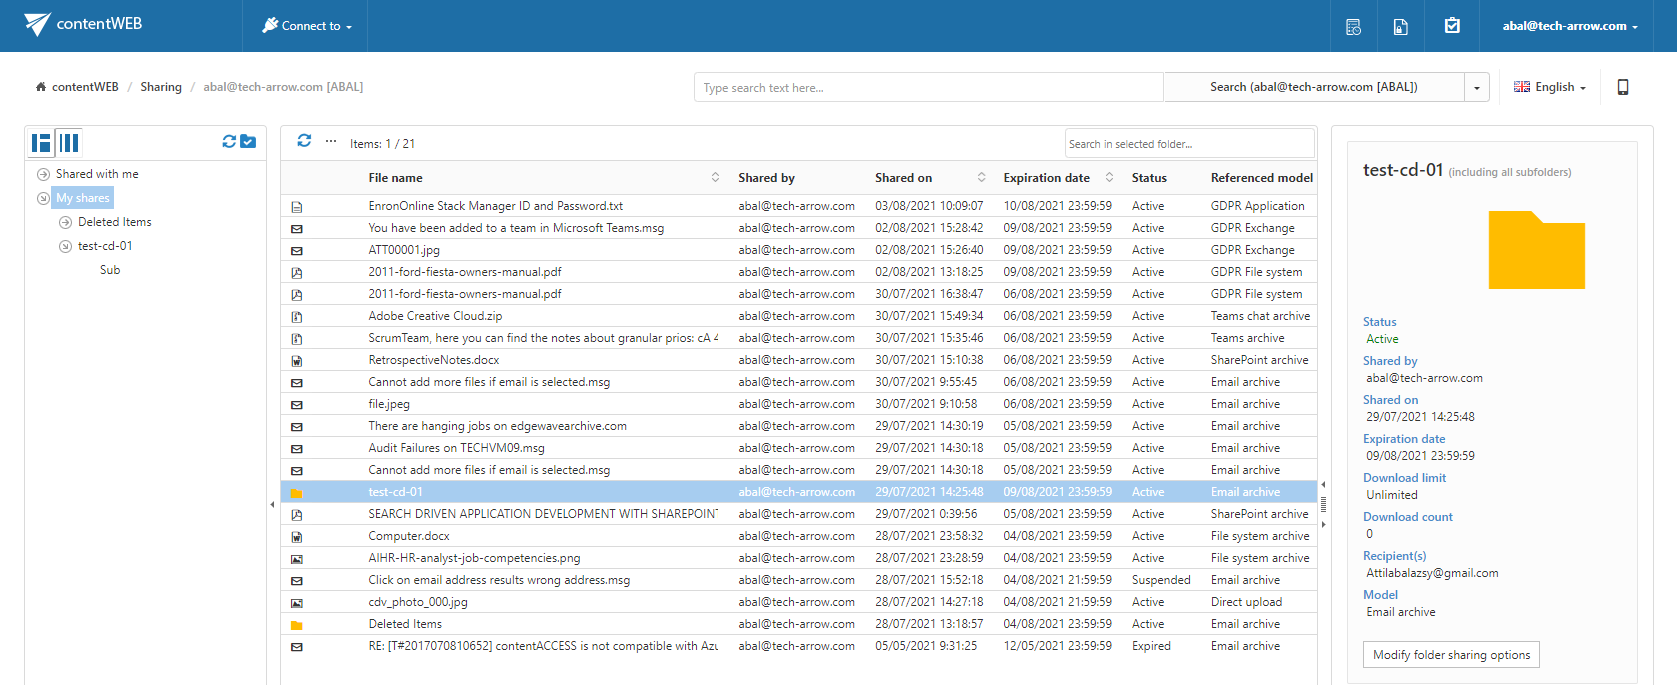Click the Teams chat archive model cell
This screenshot has height=685, width=1677.
pos(1260,316)
